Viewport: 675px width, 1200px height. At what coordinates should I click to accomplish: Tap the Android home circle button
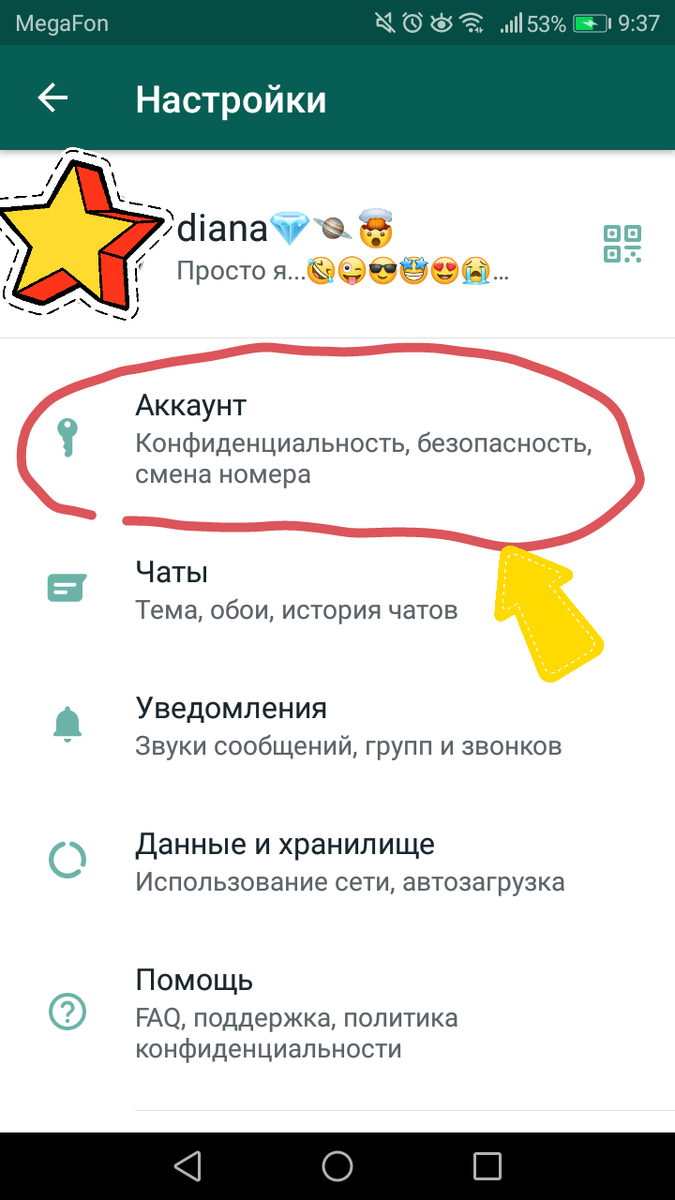tap(337, 1165)
